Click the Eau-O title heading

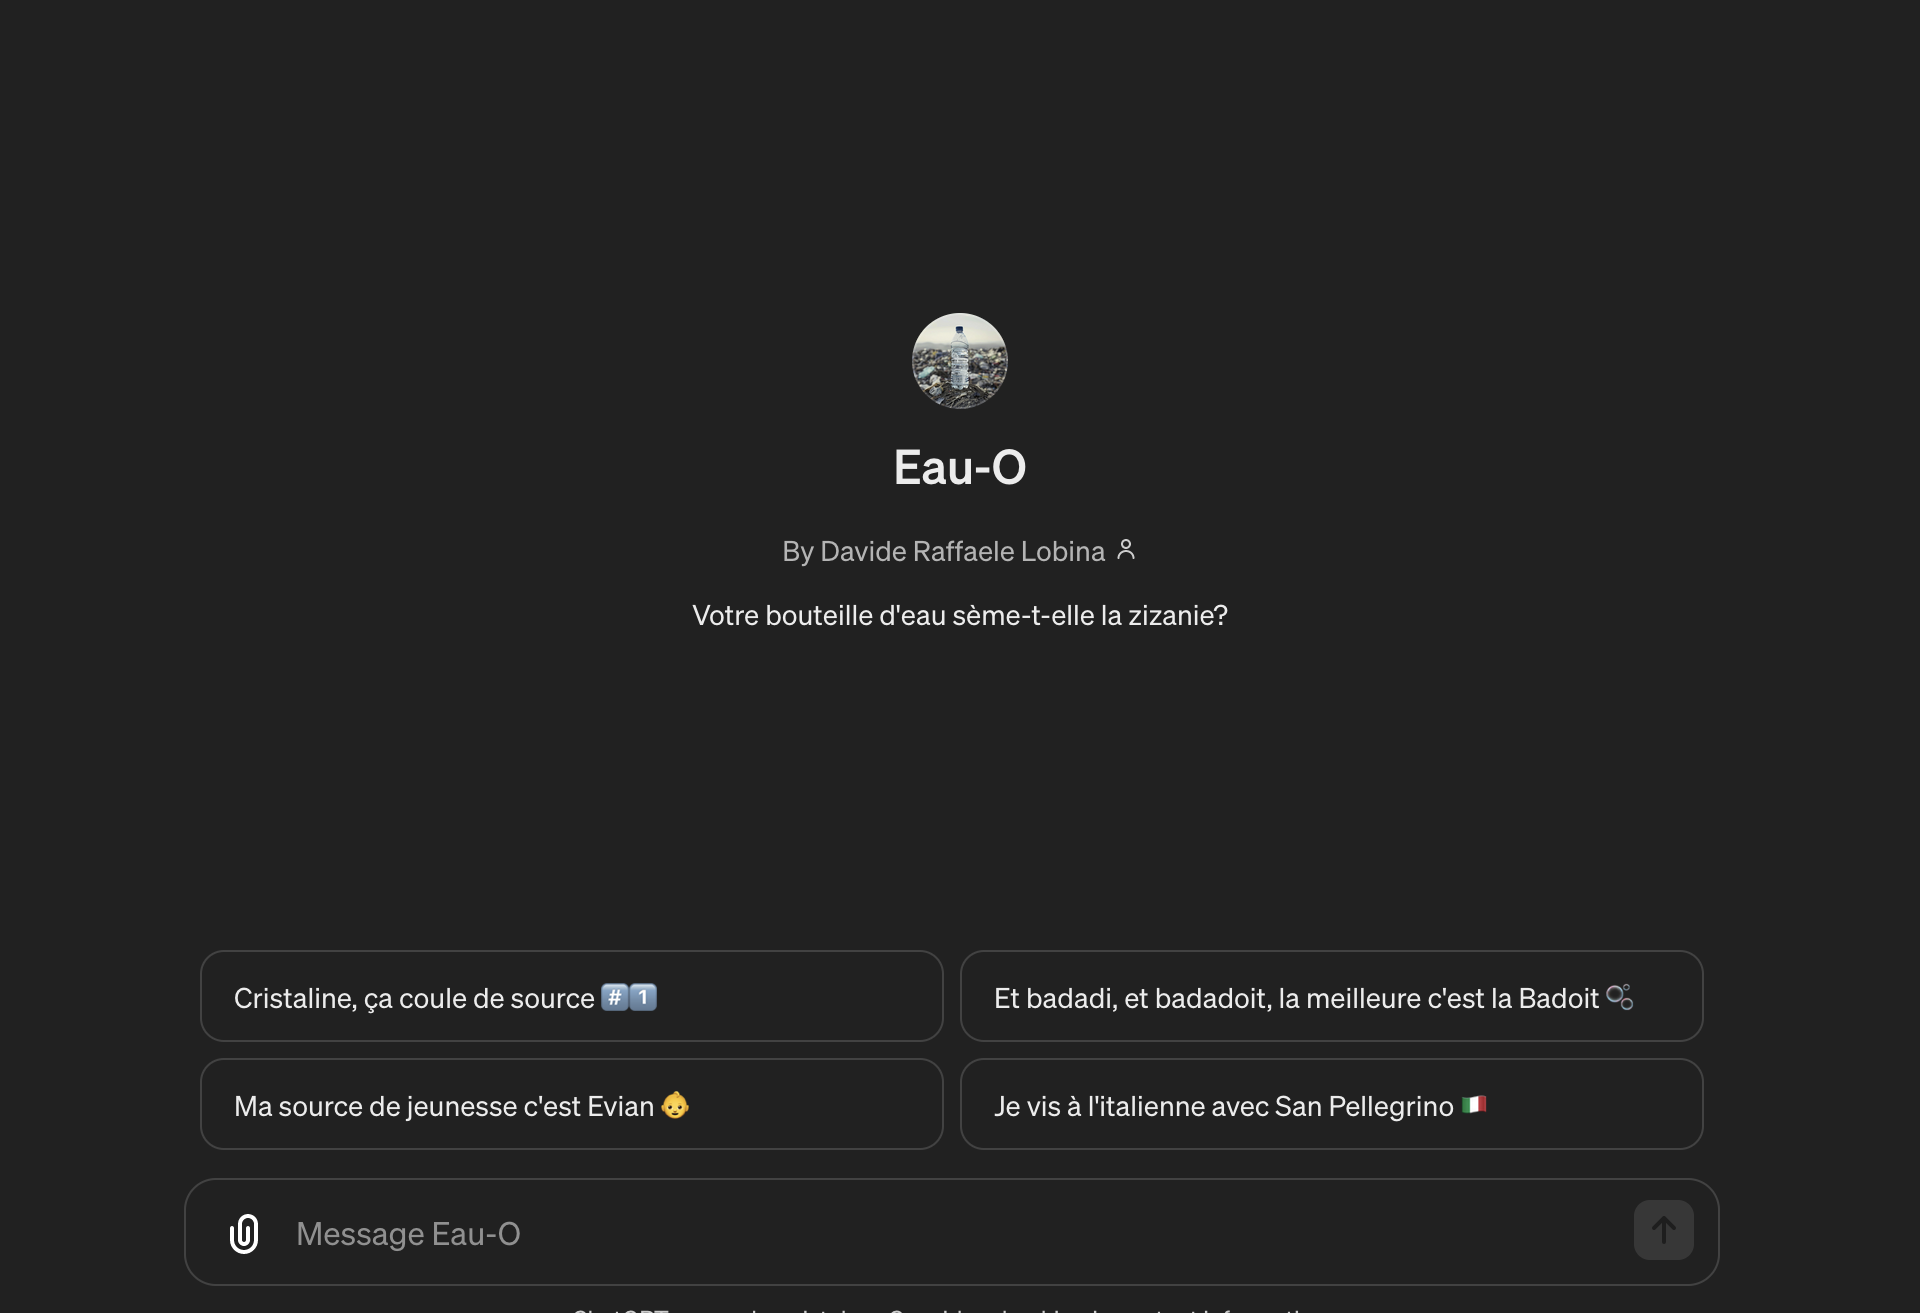960,467
